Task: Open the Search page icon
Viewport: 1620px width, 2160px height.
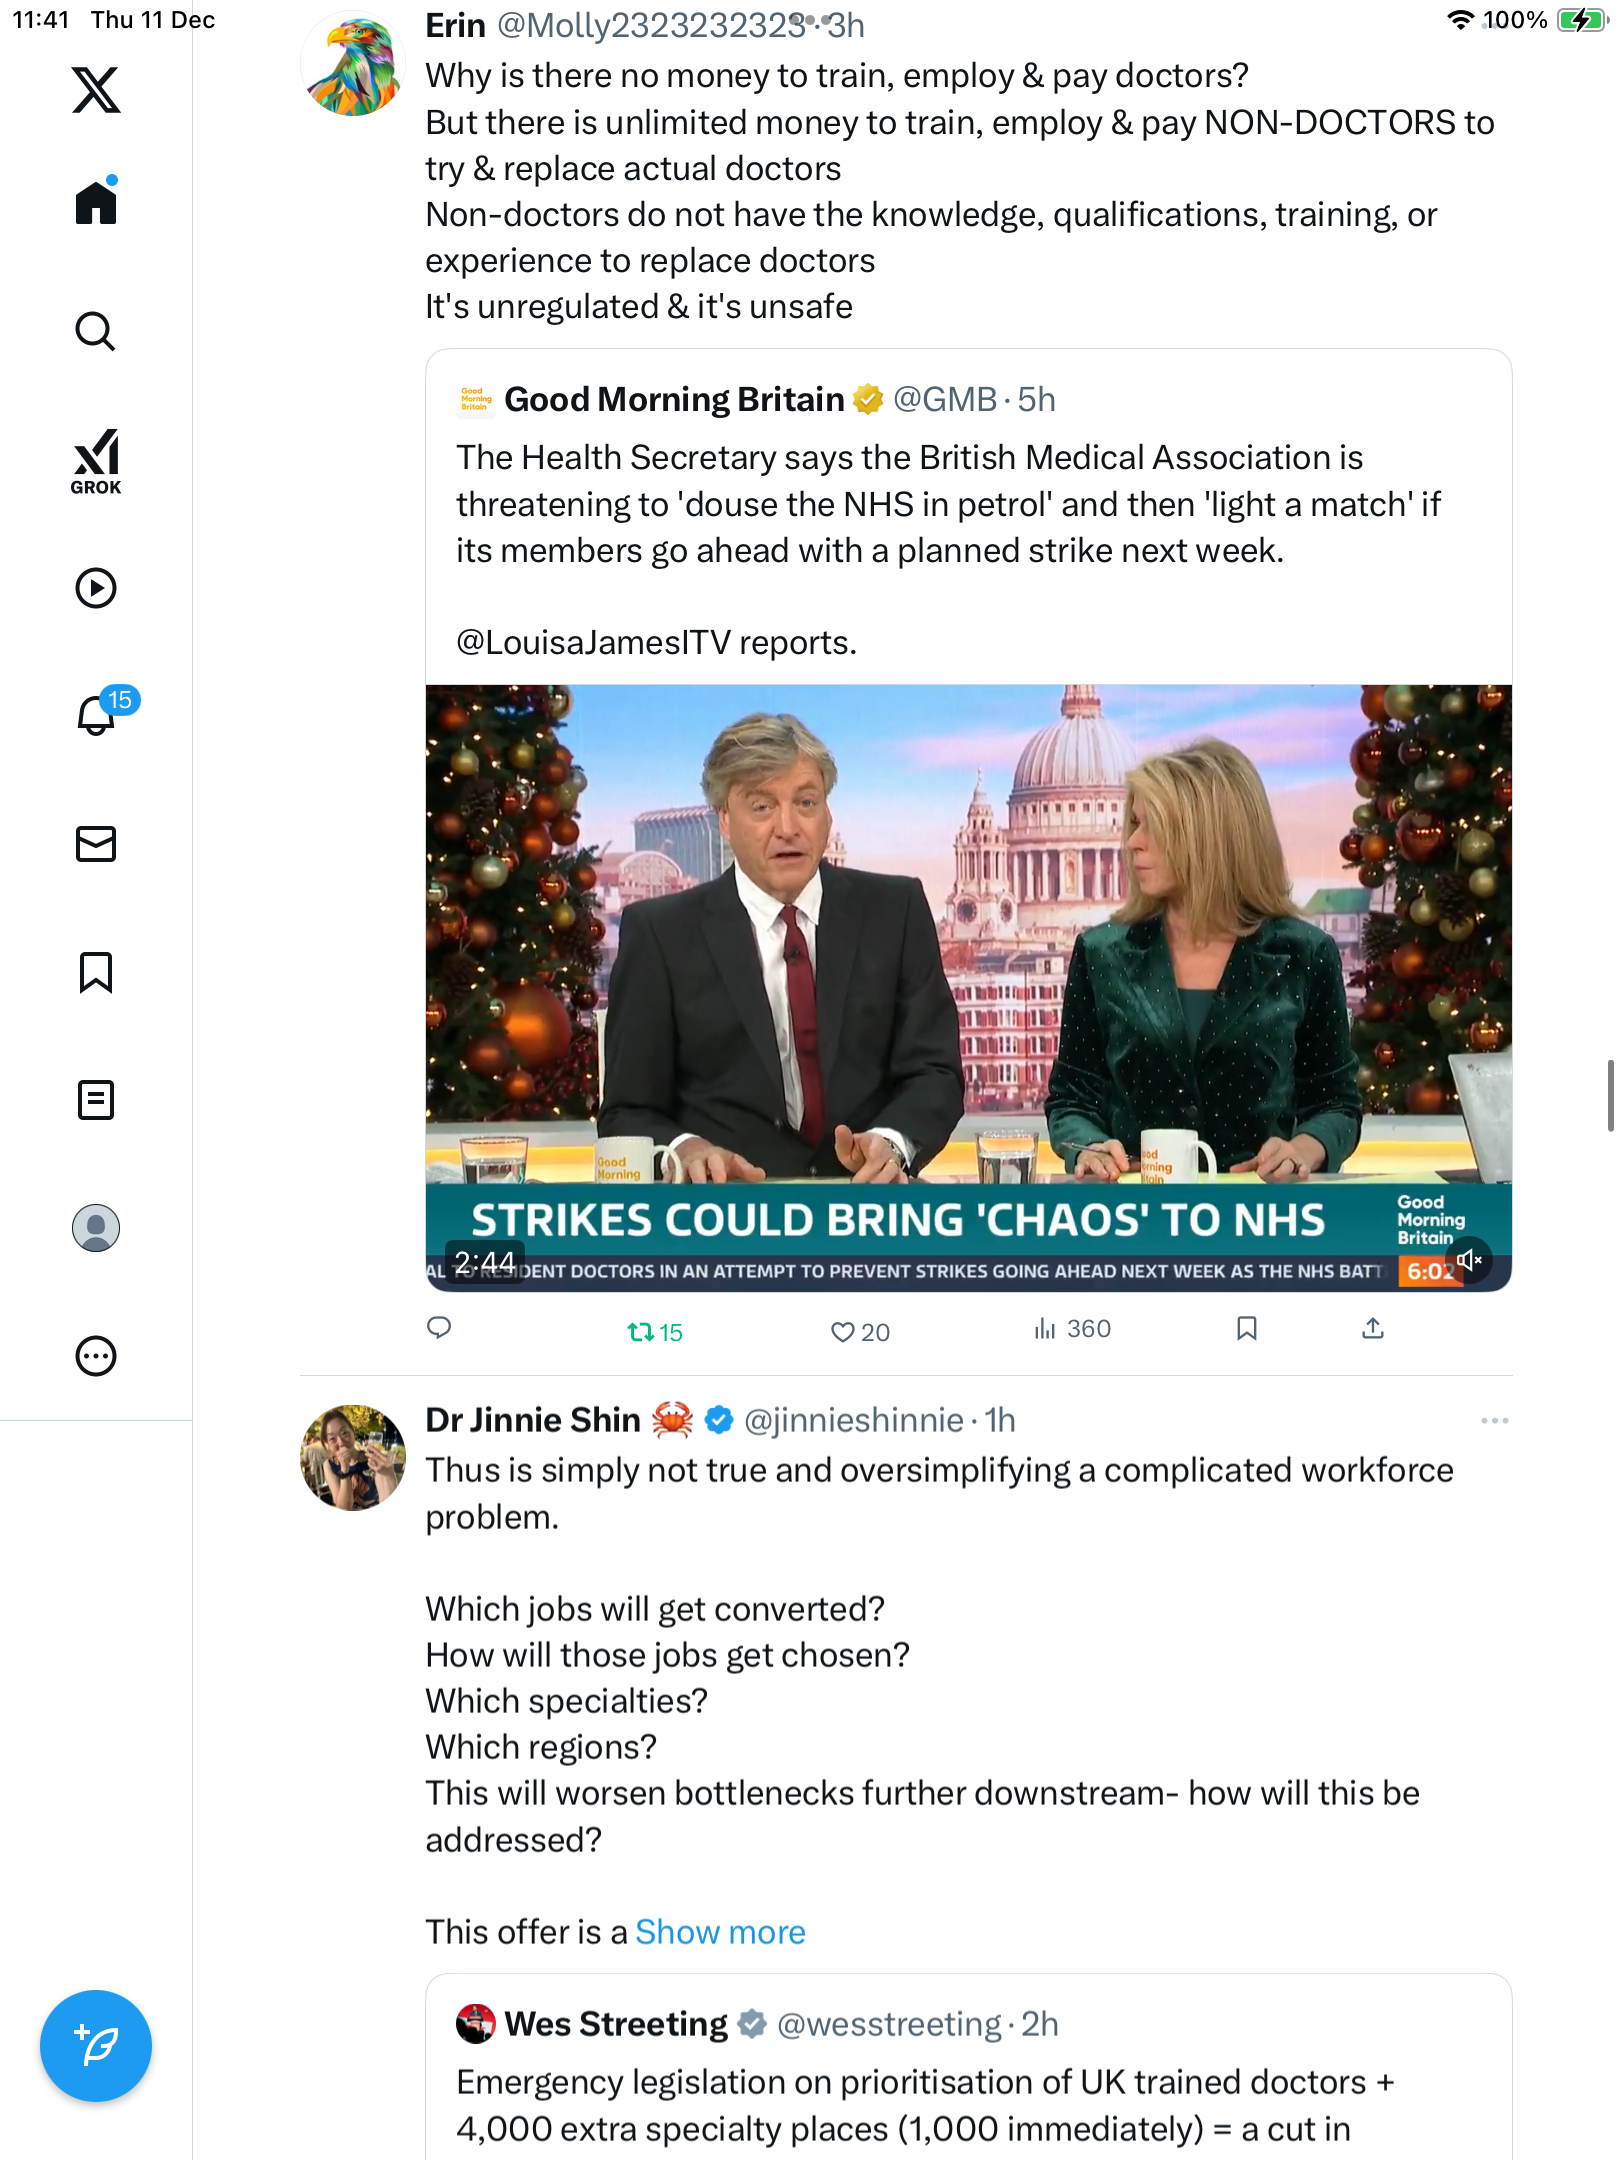Action: [96, 331]
